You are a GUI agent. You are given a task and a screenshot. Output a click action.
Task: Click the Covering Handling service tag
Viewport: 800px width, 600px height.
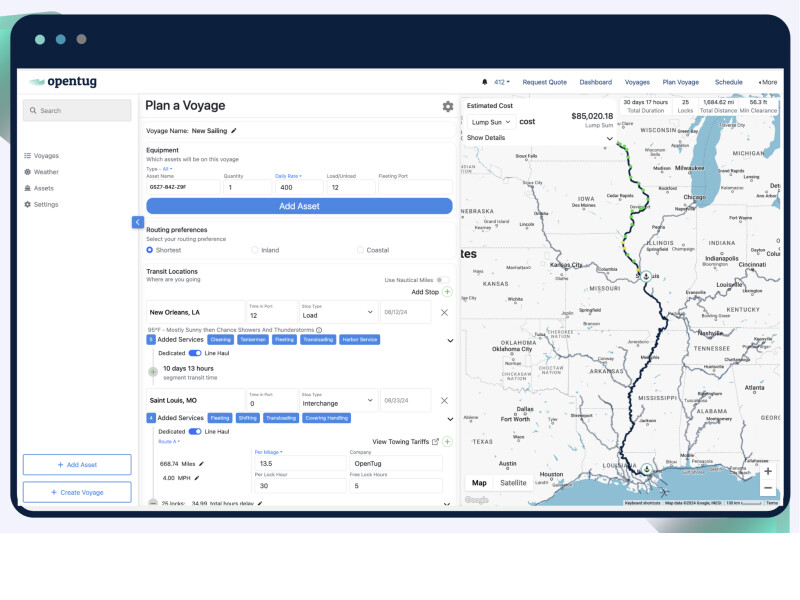click(x=327, y=418)
